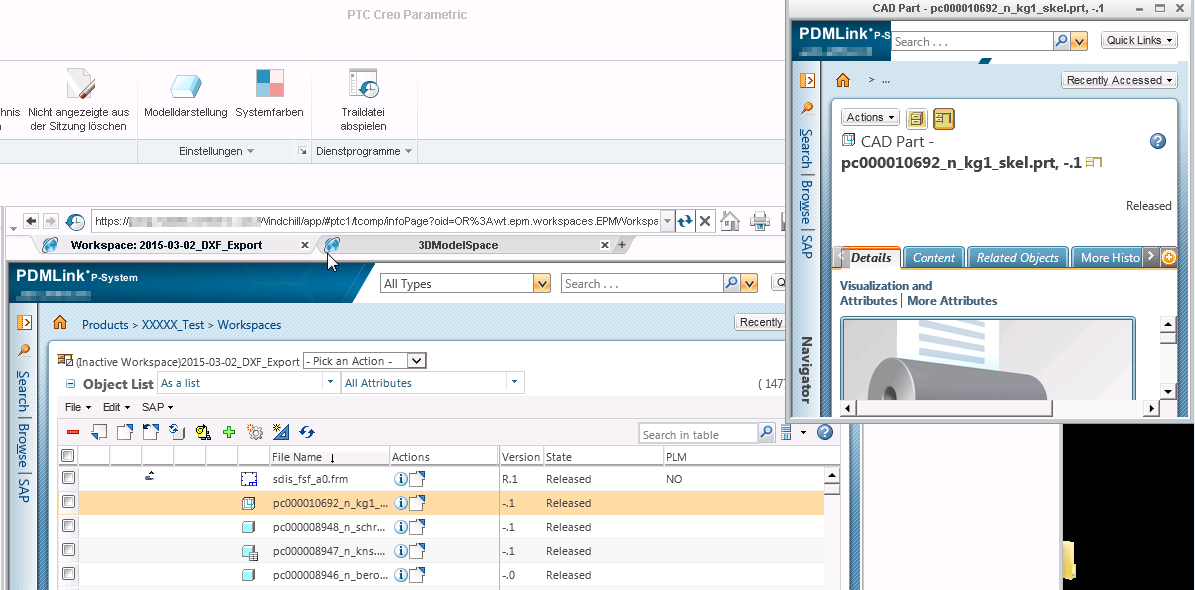Viewport: 1195px width, 590px height.
Task: Click the second yellow structure icon beside Actions
Action: click(x=944, y=118)
